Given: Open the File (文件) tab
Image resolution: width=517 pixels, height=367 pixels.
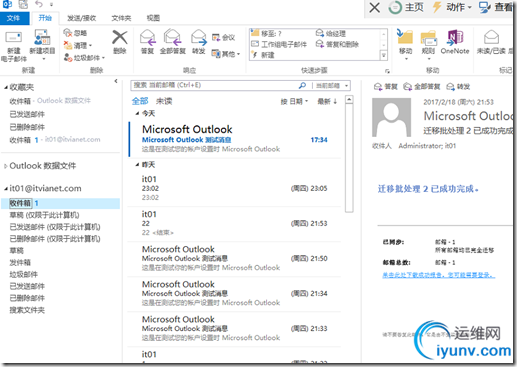Looking at the screenshot, I should coord(13,18).
